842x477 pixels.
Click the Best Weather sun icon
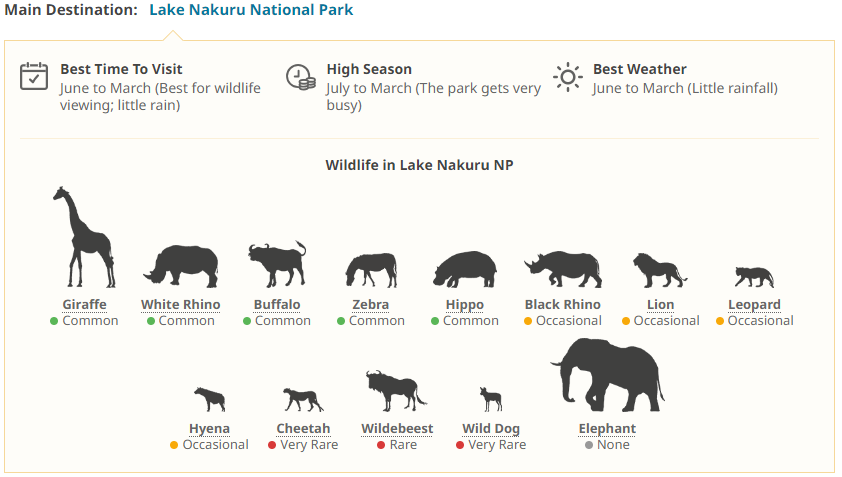tap(568, 77)
